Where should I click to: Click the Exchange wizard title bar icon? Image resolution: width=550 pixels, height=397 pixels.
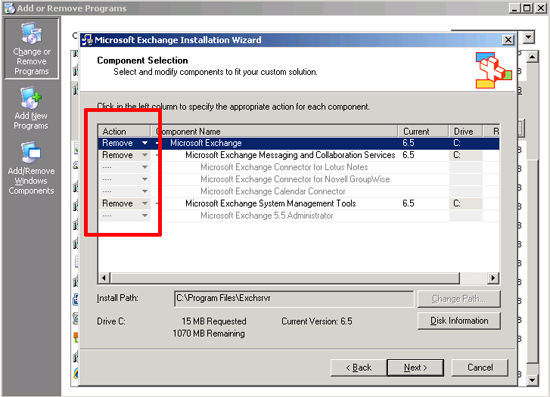[x=87, y=40]
